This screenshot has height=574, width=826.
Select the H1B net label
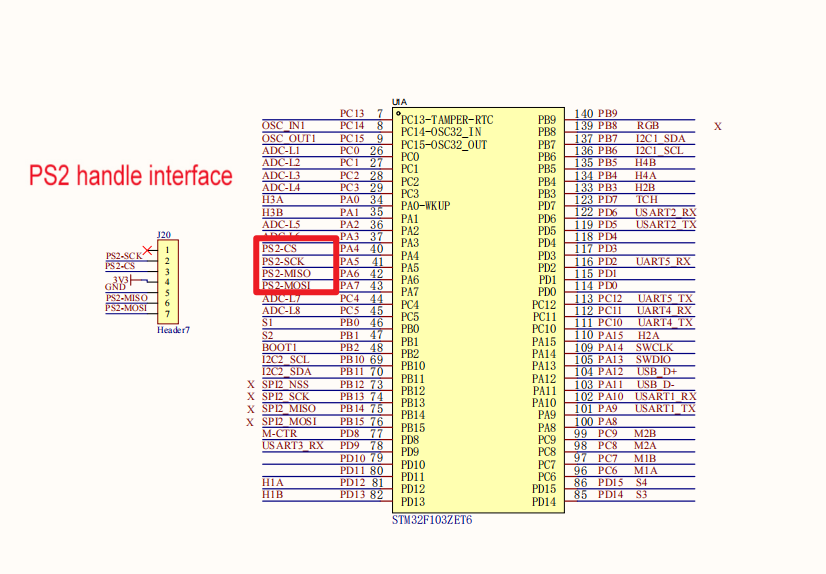click(272, 494)
